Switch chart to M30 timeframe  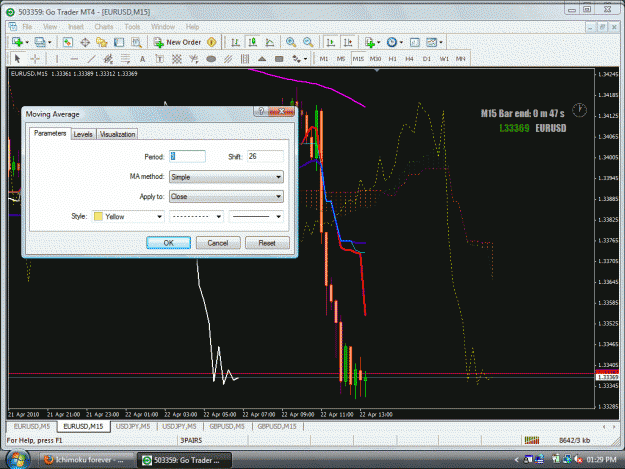(x=375, y=59)
